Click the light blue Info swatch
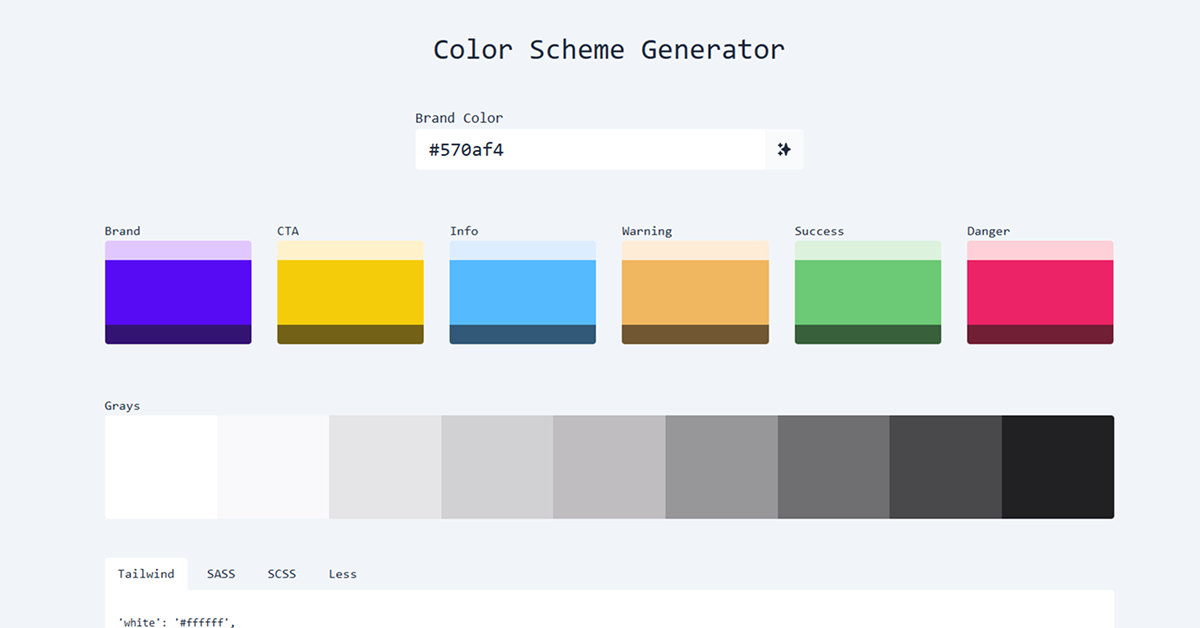This screenshot has width=1200, height=628. [522, 292]
